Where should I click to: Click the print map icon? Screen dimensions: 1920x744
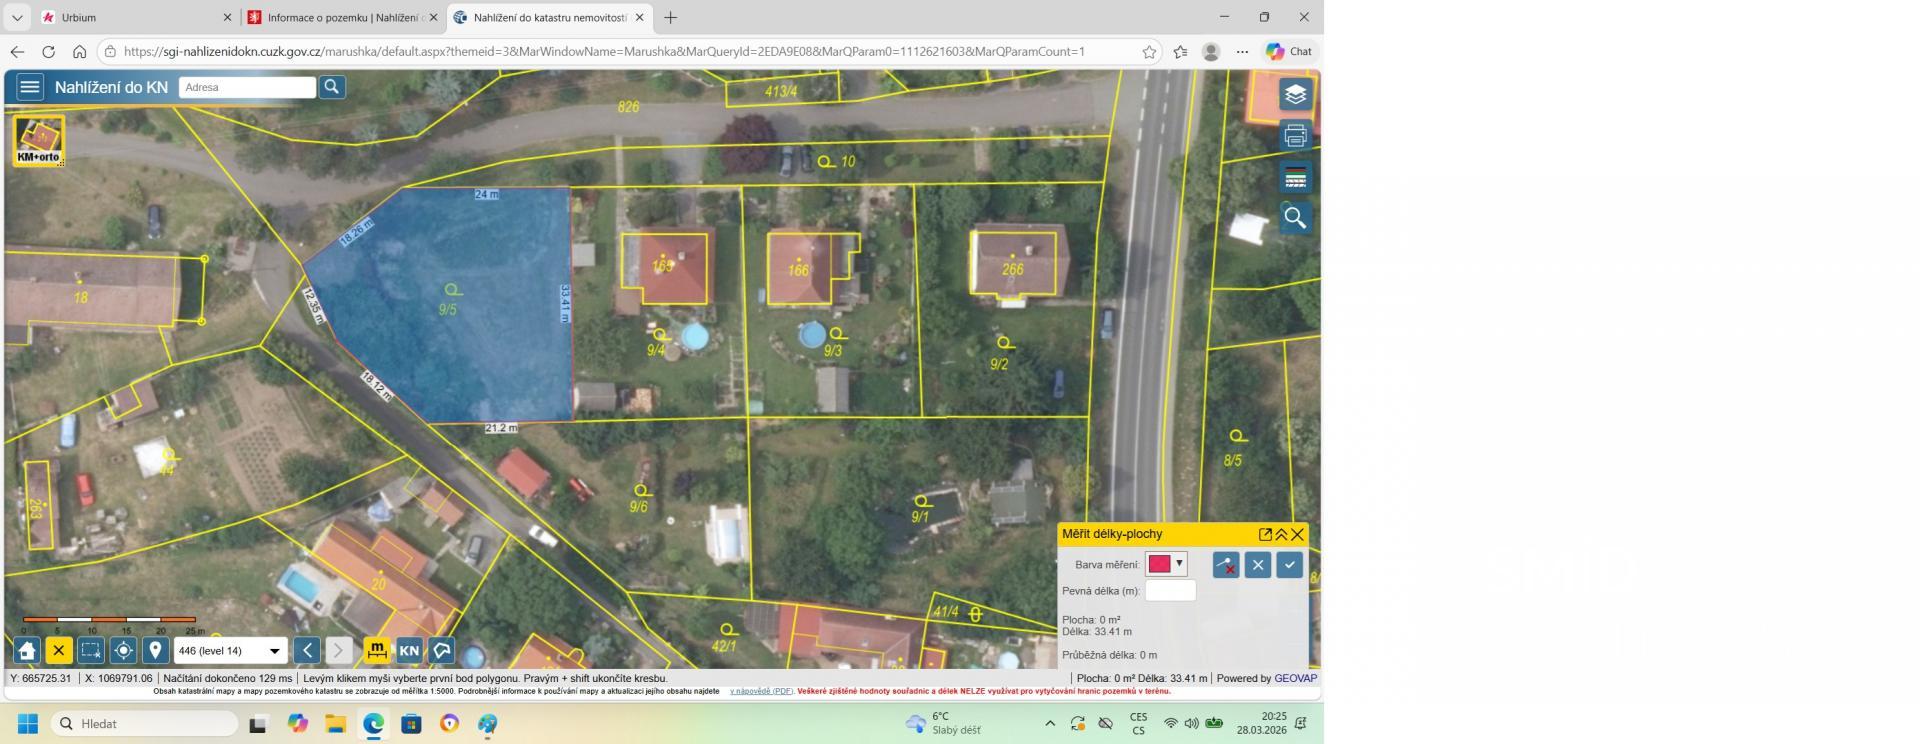click(1295, 136)
